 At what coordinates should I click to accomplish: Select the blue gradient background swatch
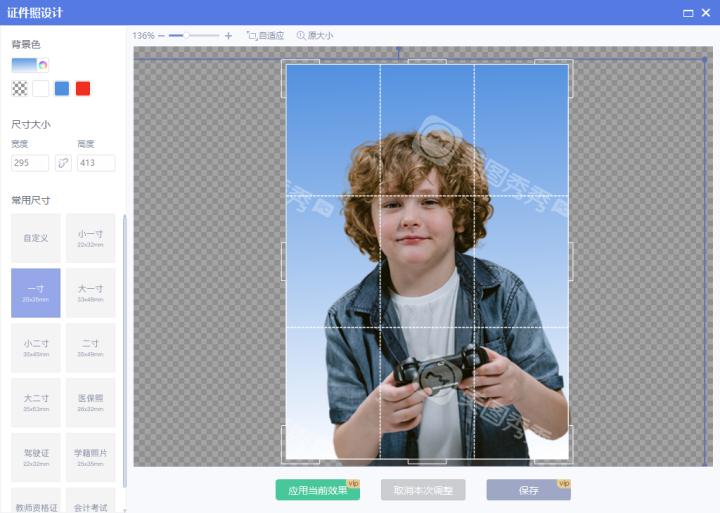point(24,65)
